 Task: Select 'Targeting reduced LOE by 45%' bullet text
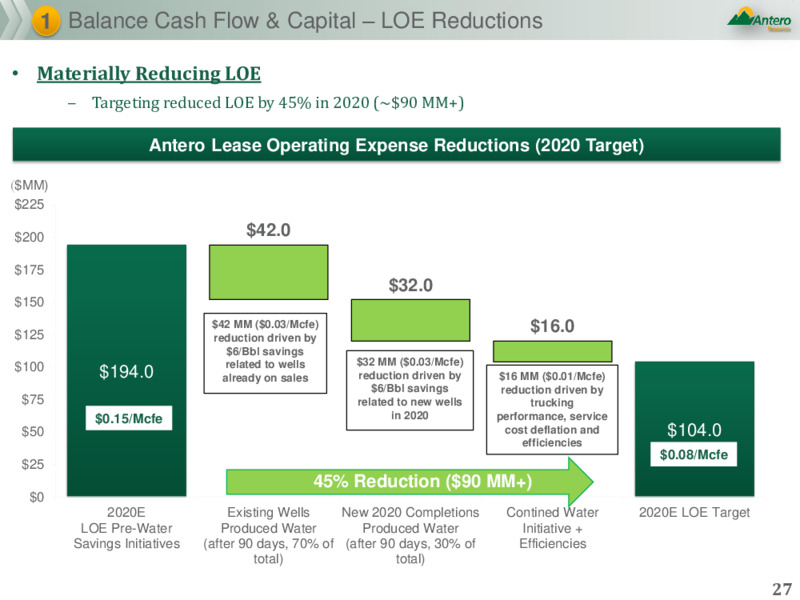[278, 103]
